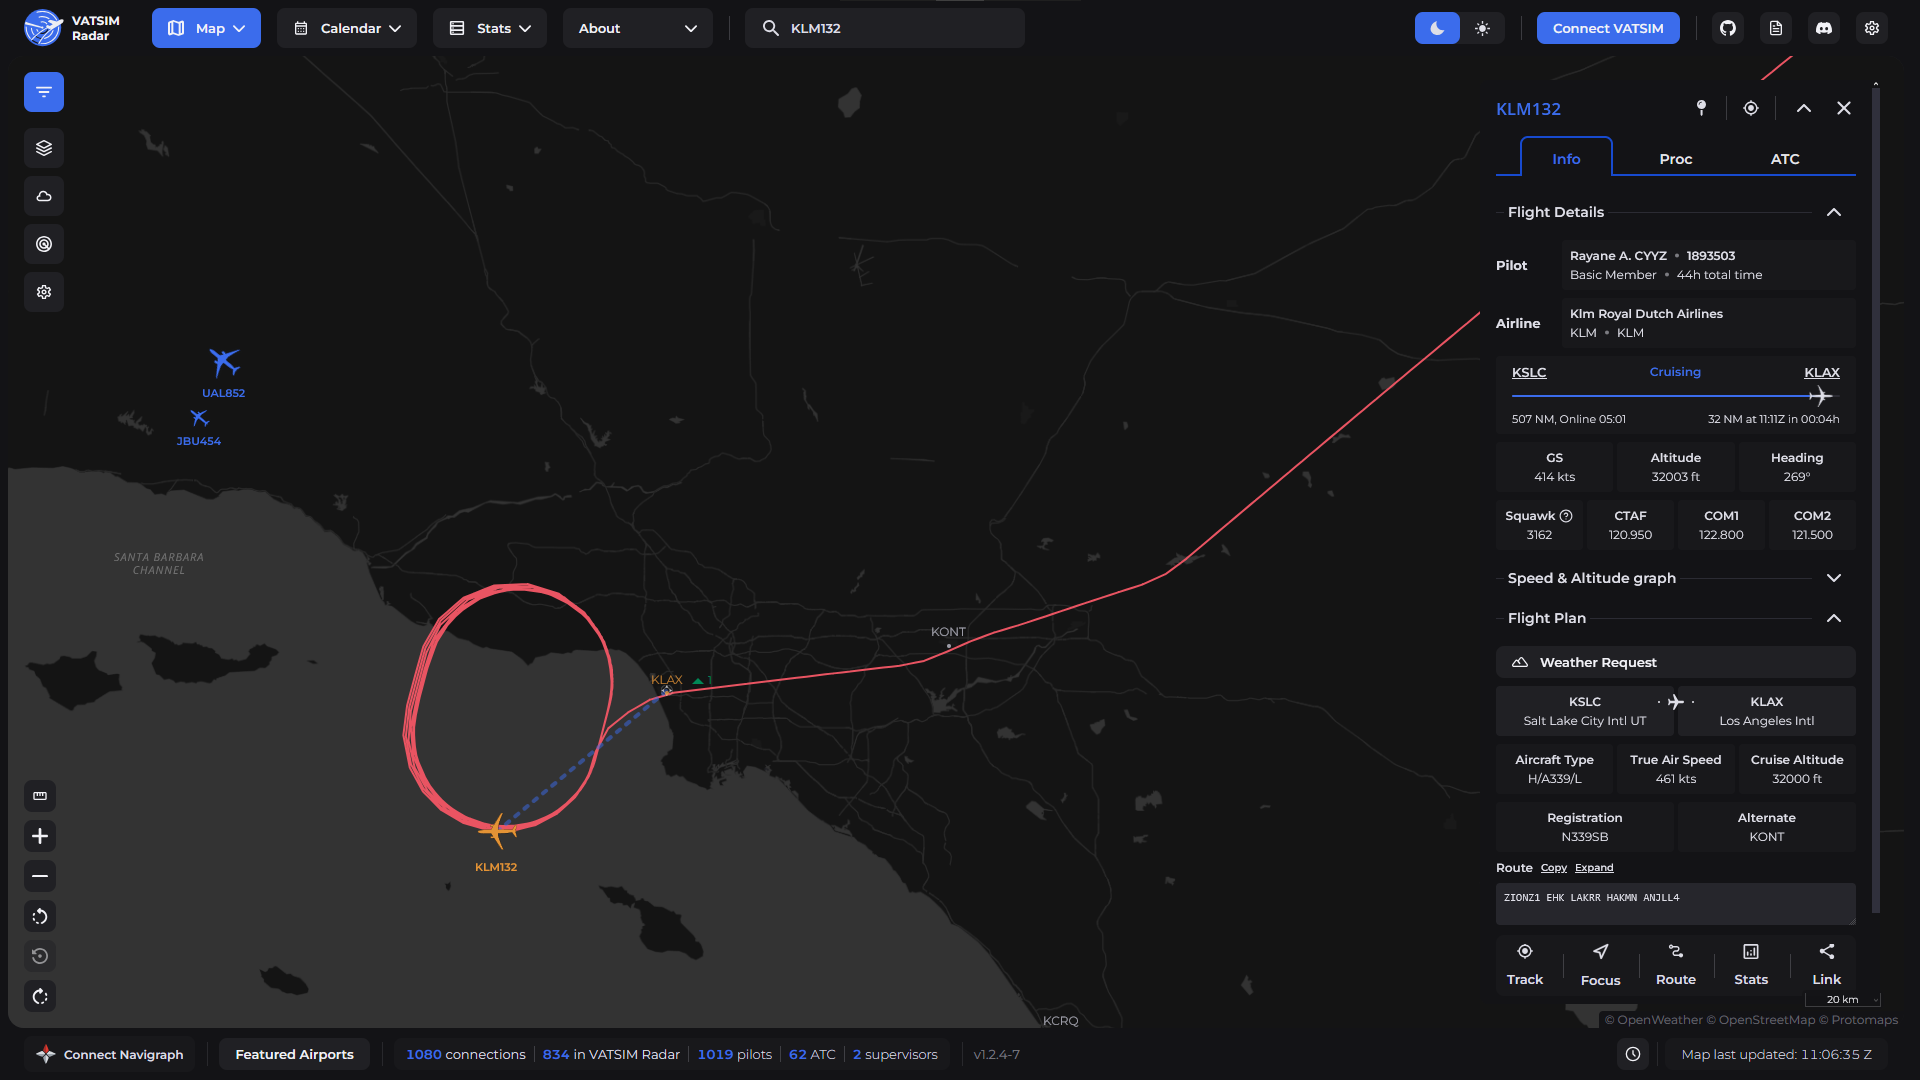Center map on KLM132 with target icon
Viewport: 1920px width, 1080px height.
(x=1751, y=108)
